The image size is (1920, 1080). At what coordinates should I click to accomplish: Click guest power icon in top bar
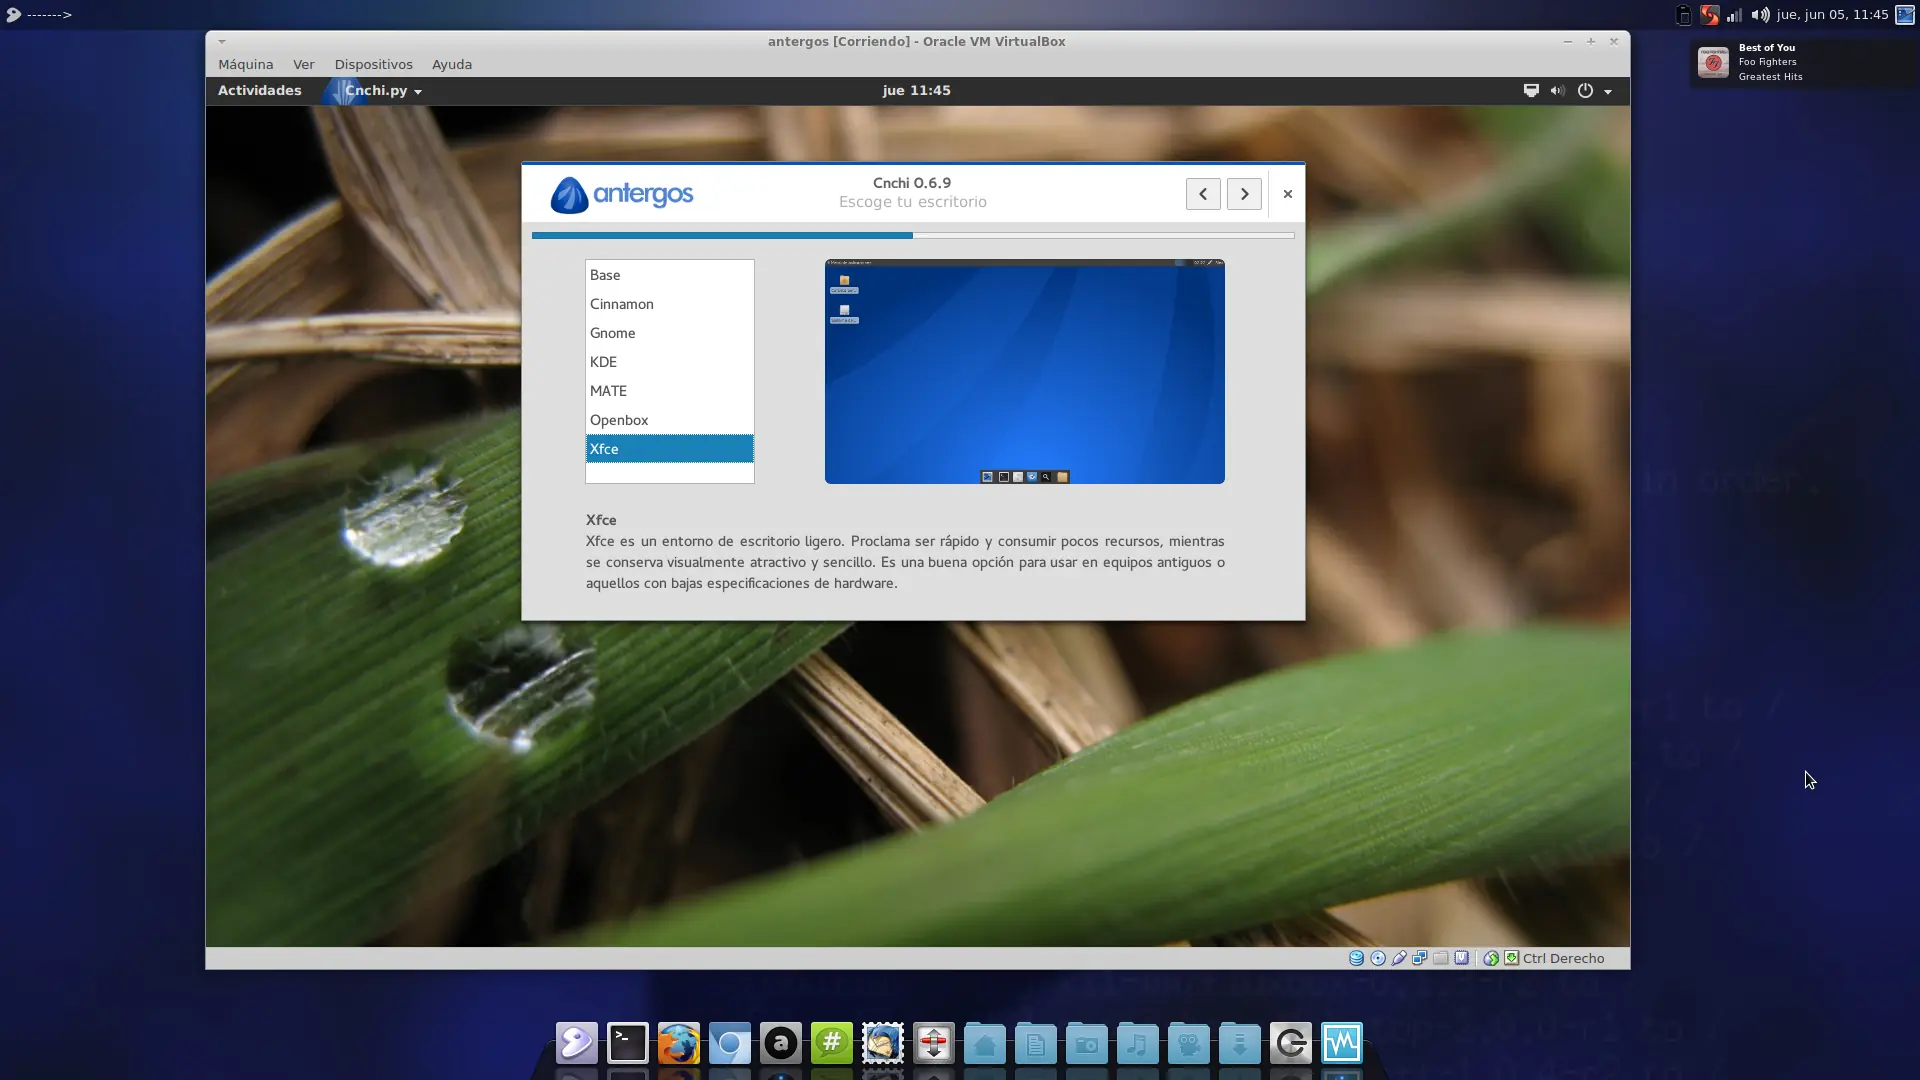click(1585, 90)
